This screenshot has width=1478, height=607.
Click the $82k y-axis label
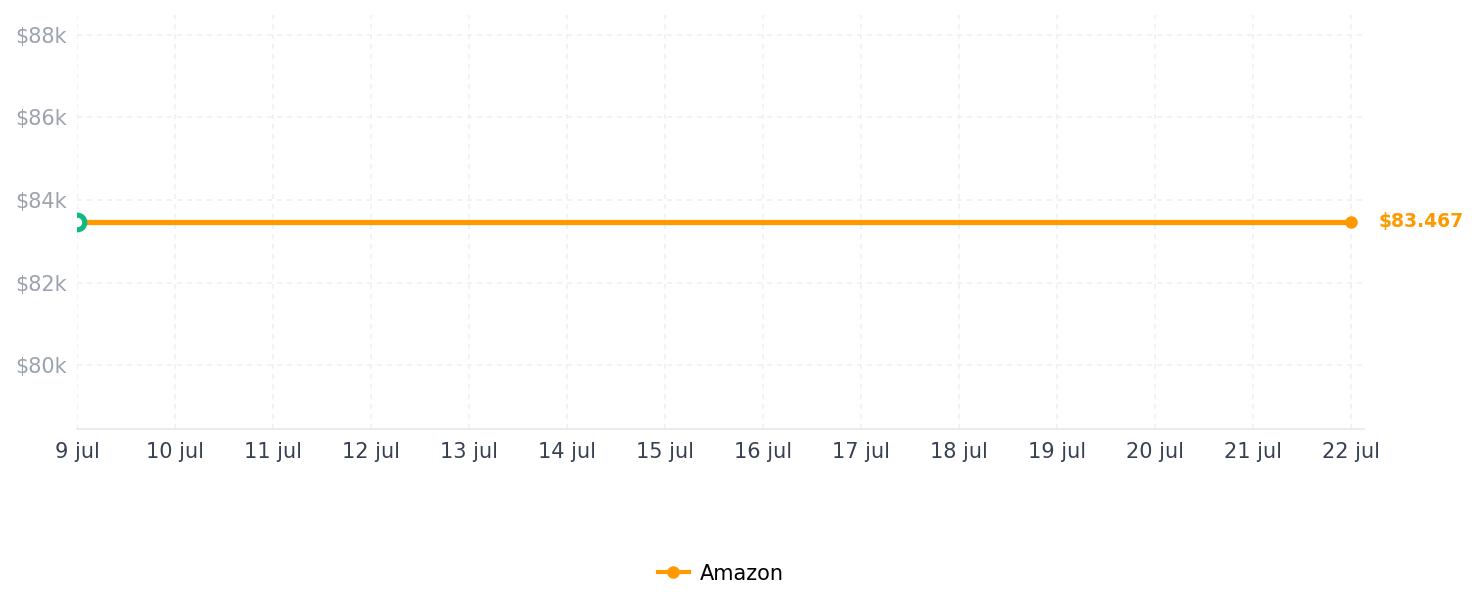click(41, 284)
